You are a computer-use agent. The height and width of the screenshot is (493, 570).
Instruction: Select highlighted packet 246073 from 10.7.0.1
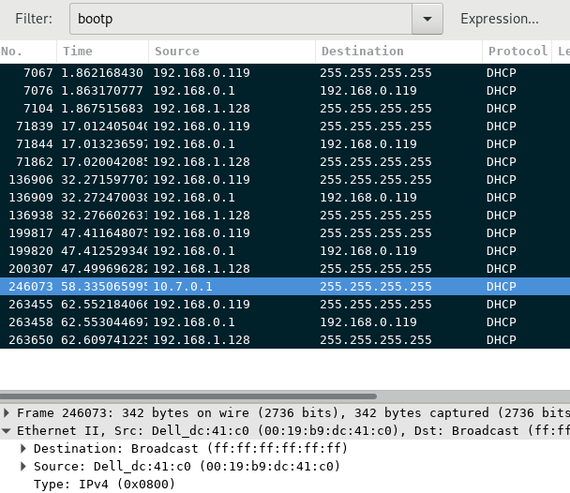[x=285, y=286]
